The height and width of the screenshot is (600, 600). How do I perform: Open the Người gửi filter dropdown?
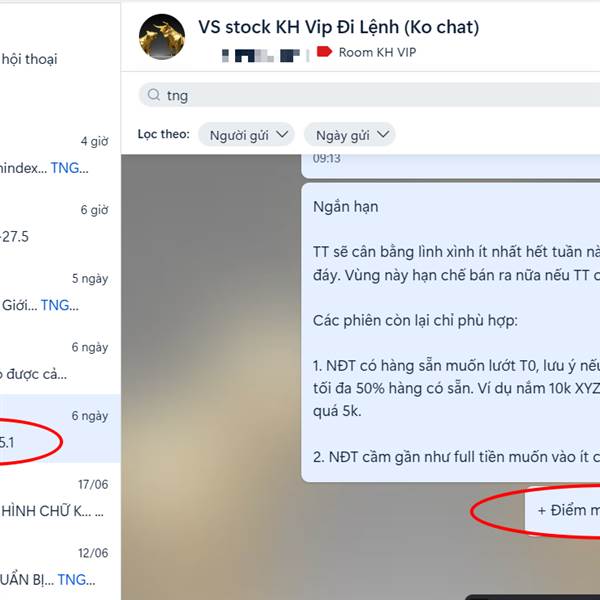246,135
